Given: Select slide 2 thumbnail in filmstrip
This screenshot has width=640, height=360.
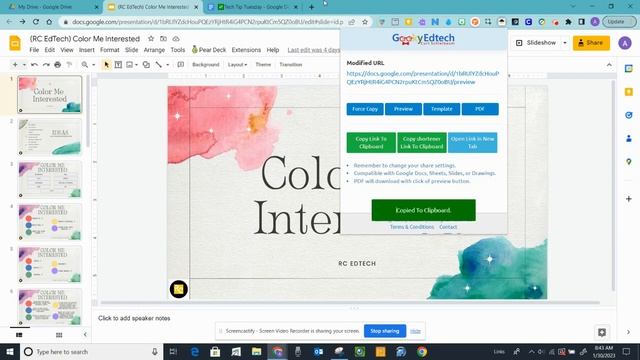Looking at the screenshot, I should click(50, 137).
